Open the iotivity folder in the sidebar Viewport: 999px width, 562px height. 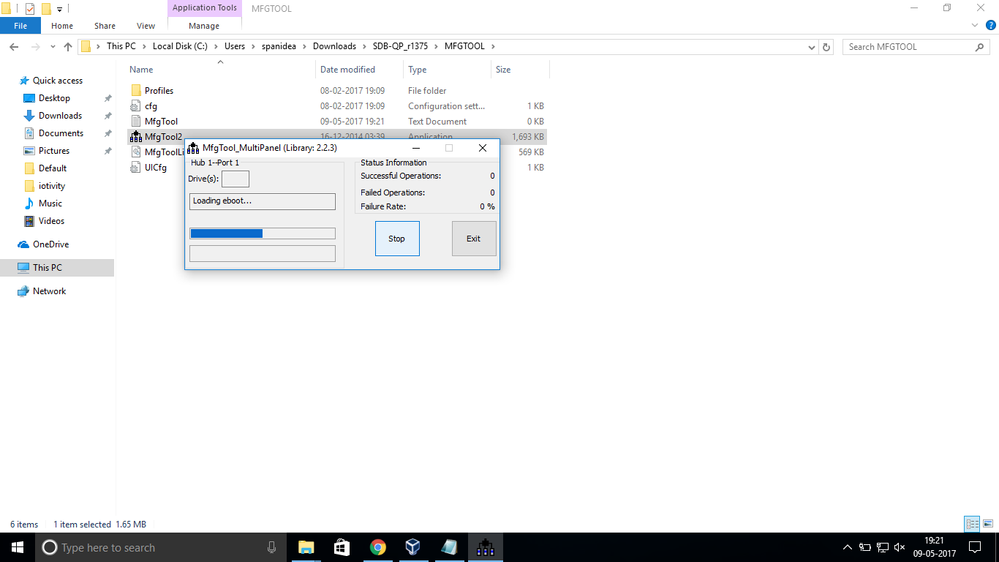pos(52,186)
